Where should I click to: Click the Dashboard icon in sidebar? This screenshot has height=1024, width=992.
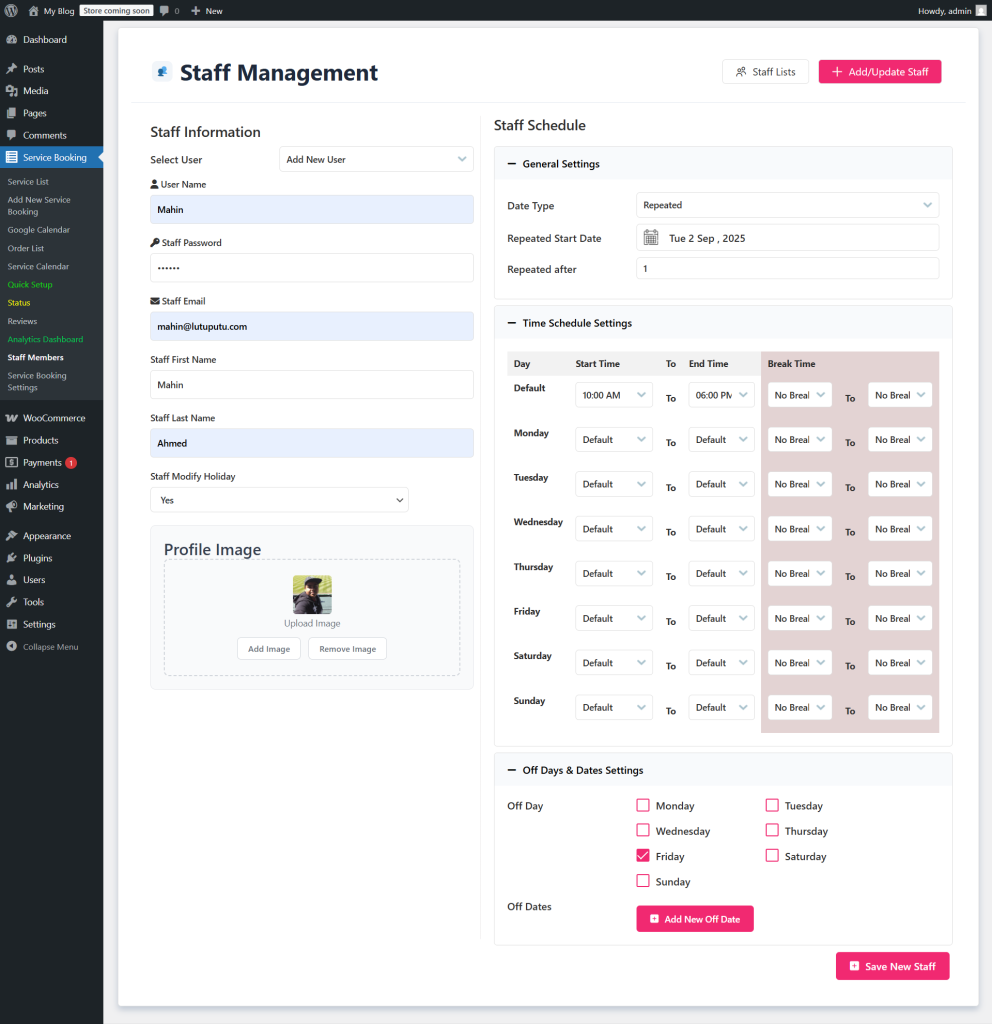(x=12, y=40)
